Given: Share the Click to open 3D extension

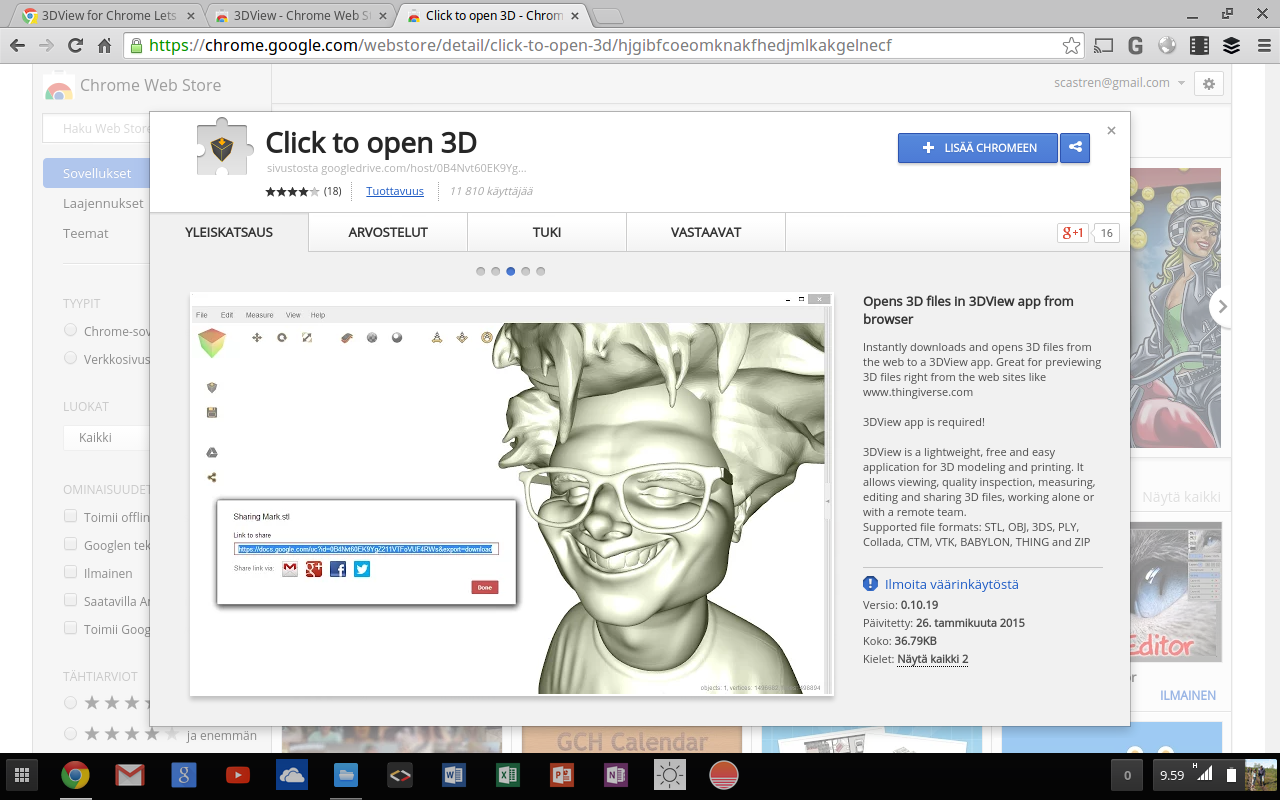Looking at the screenshot, I should tap(1075, 148).
